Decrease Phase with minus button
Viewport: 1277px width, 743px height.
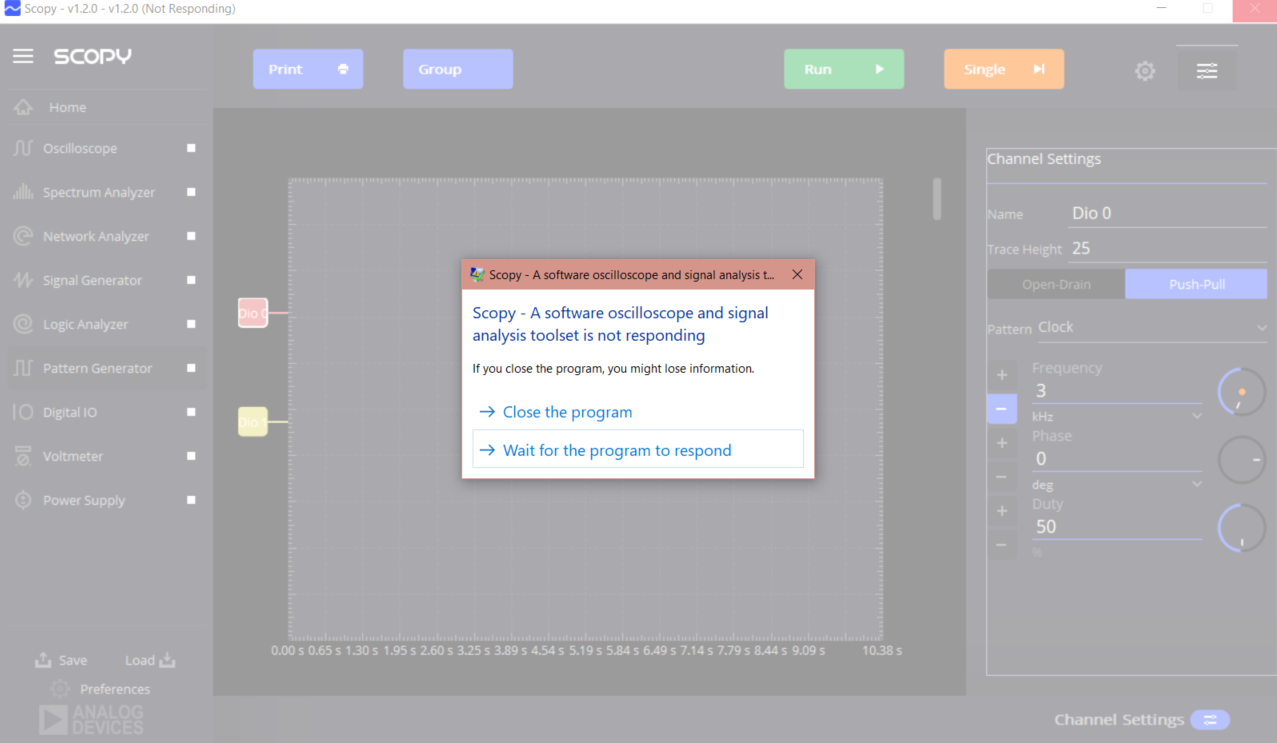click(1002, 477)
